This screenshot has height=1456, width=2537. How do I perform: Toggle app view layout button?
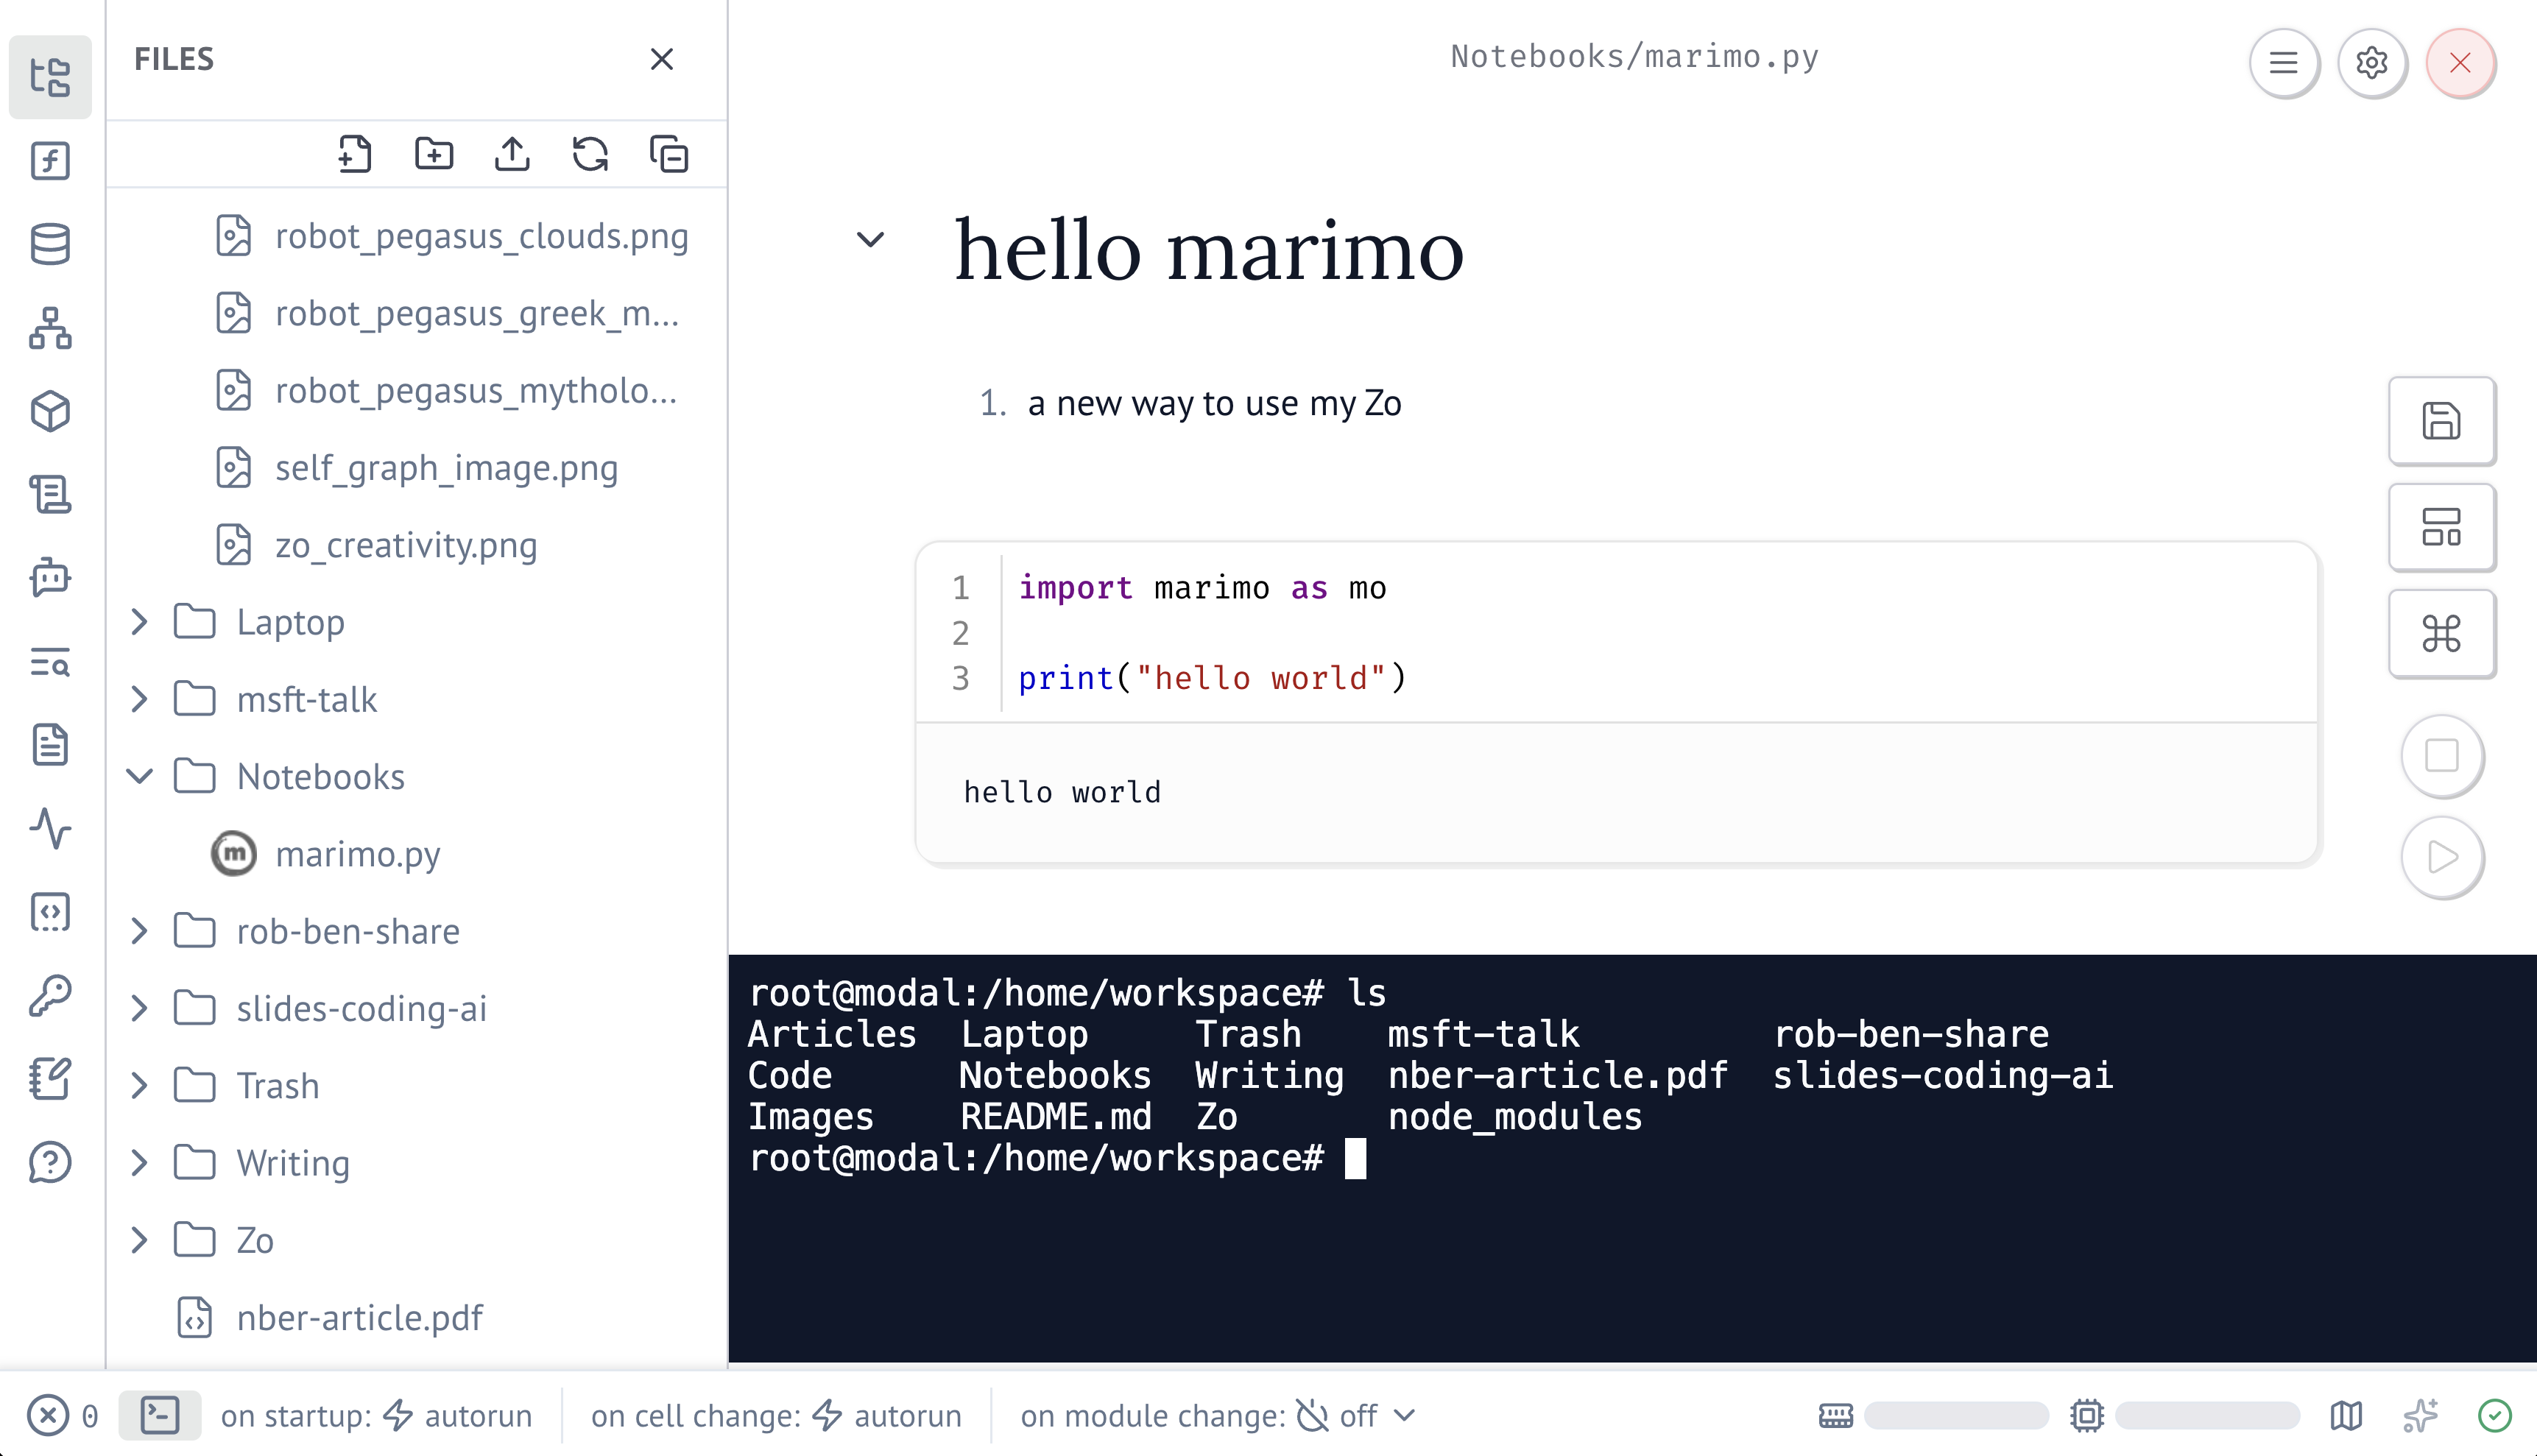[x=2441, y=527]
